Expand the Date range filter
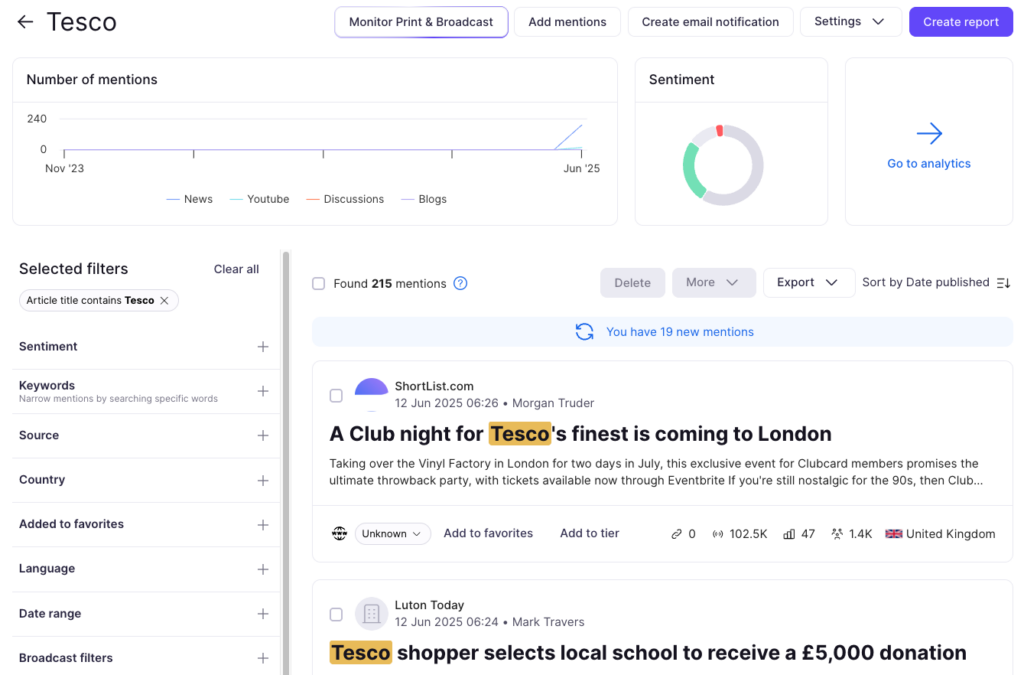The image size is (1024, 675). (263, 614)
